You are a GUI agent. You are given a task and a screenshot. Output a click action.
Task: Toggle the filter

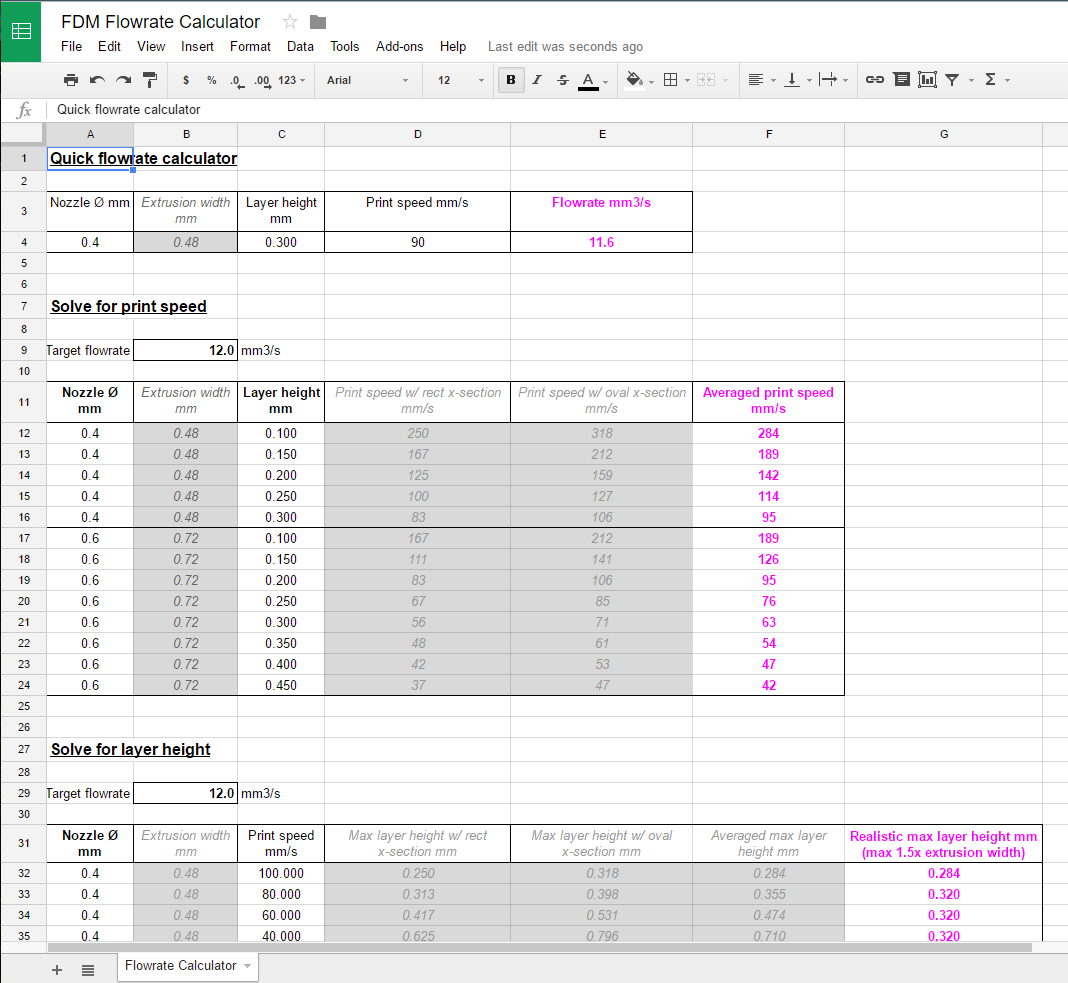[952, 80]
